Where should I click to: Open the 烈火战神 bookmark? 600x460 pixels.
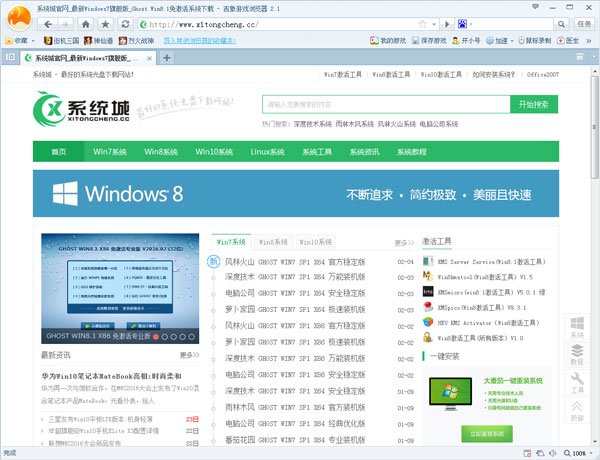(136, 41)
